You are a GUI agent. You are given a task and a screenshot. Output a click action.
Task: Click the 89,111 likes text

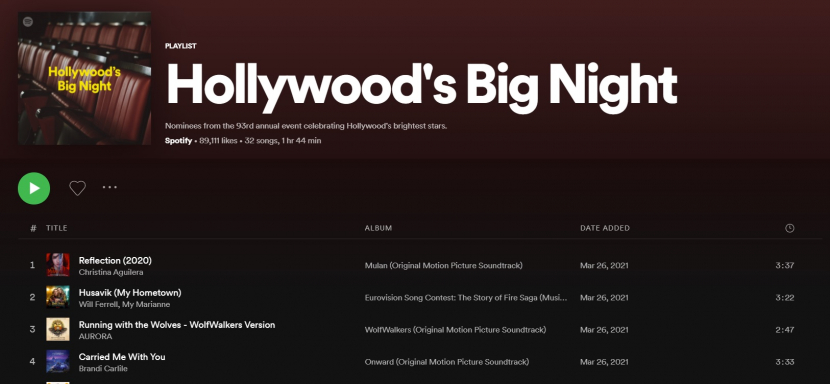218,141
